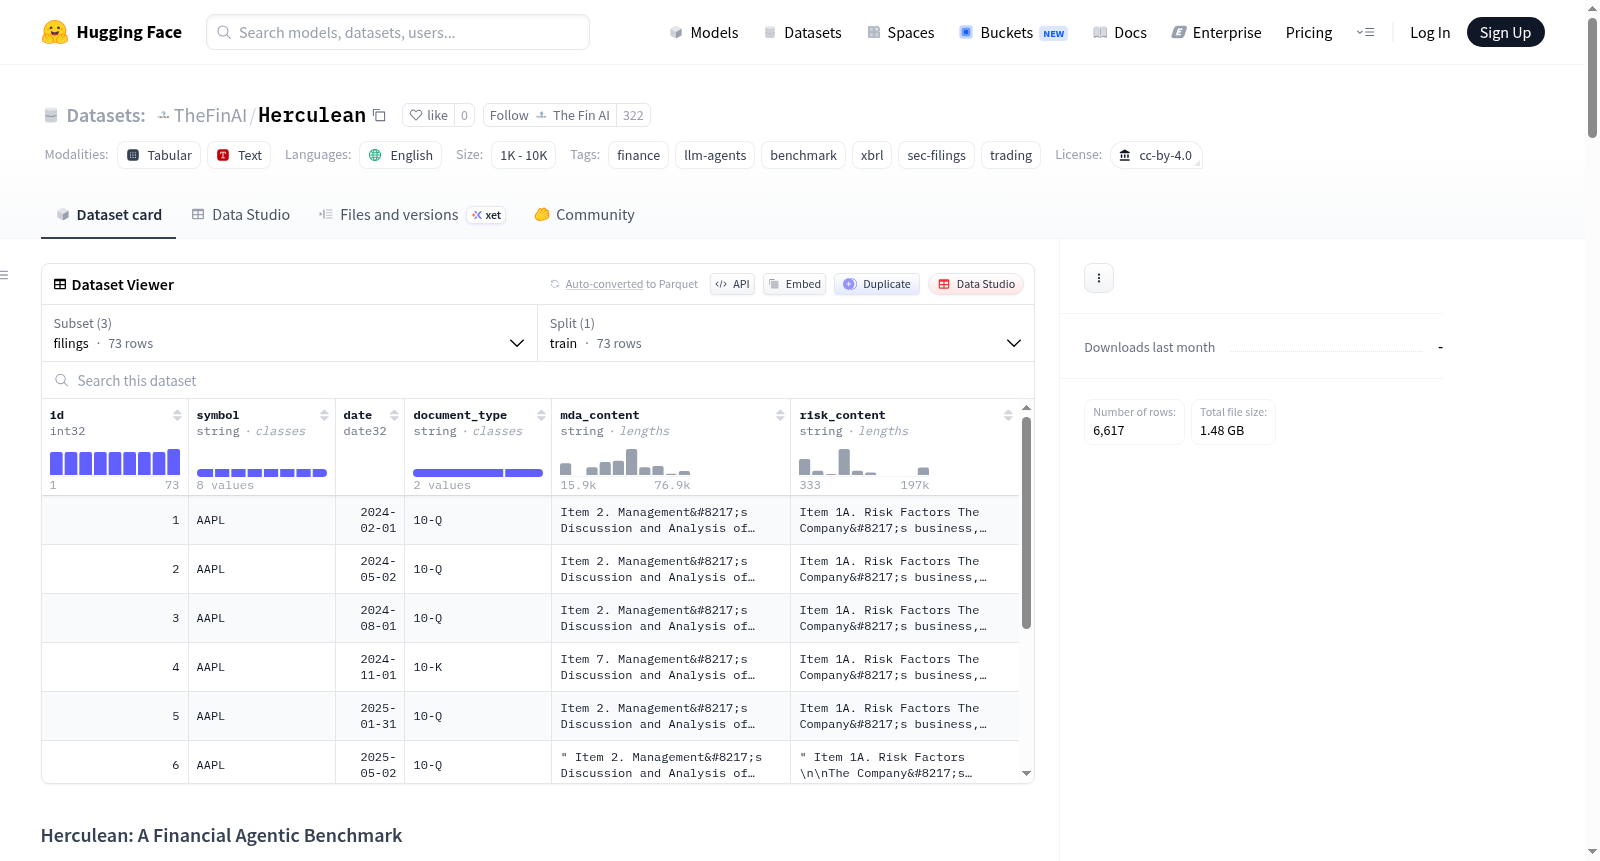Select the benchmark tag
This screenshot has width=1600, height=861.
pos(803,155)
